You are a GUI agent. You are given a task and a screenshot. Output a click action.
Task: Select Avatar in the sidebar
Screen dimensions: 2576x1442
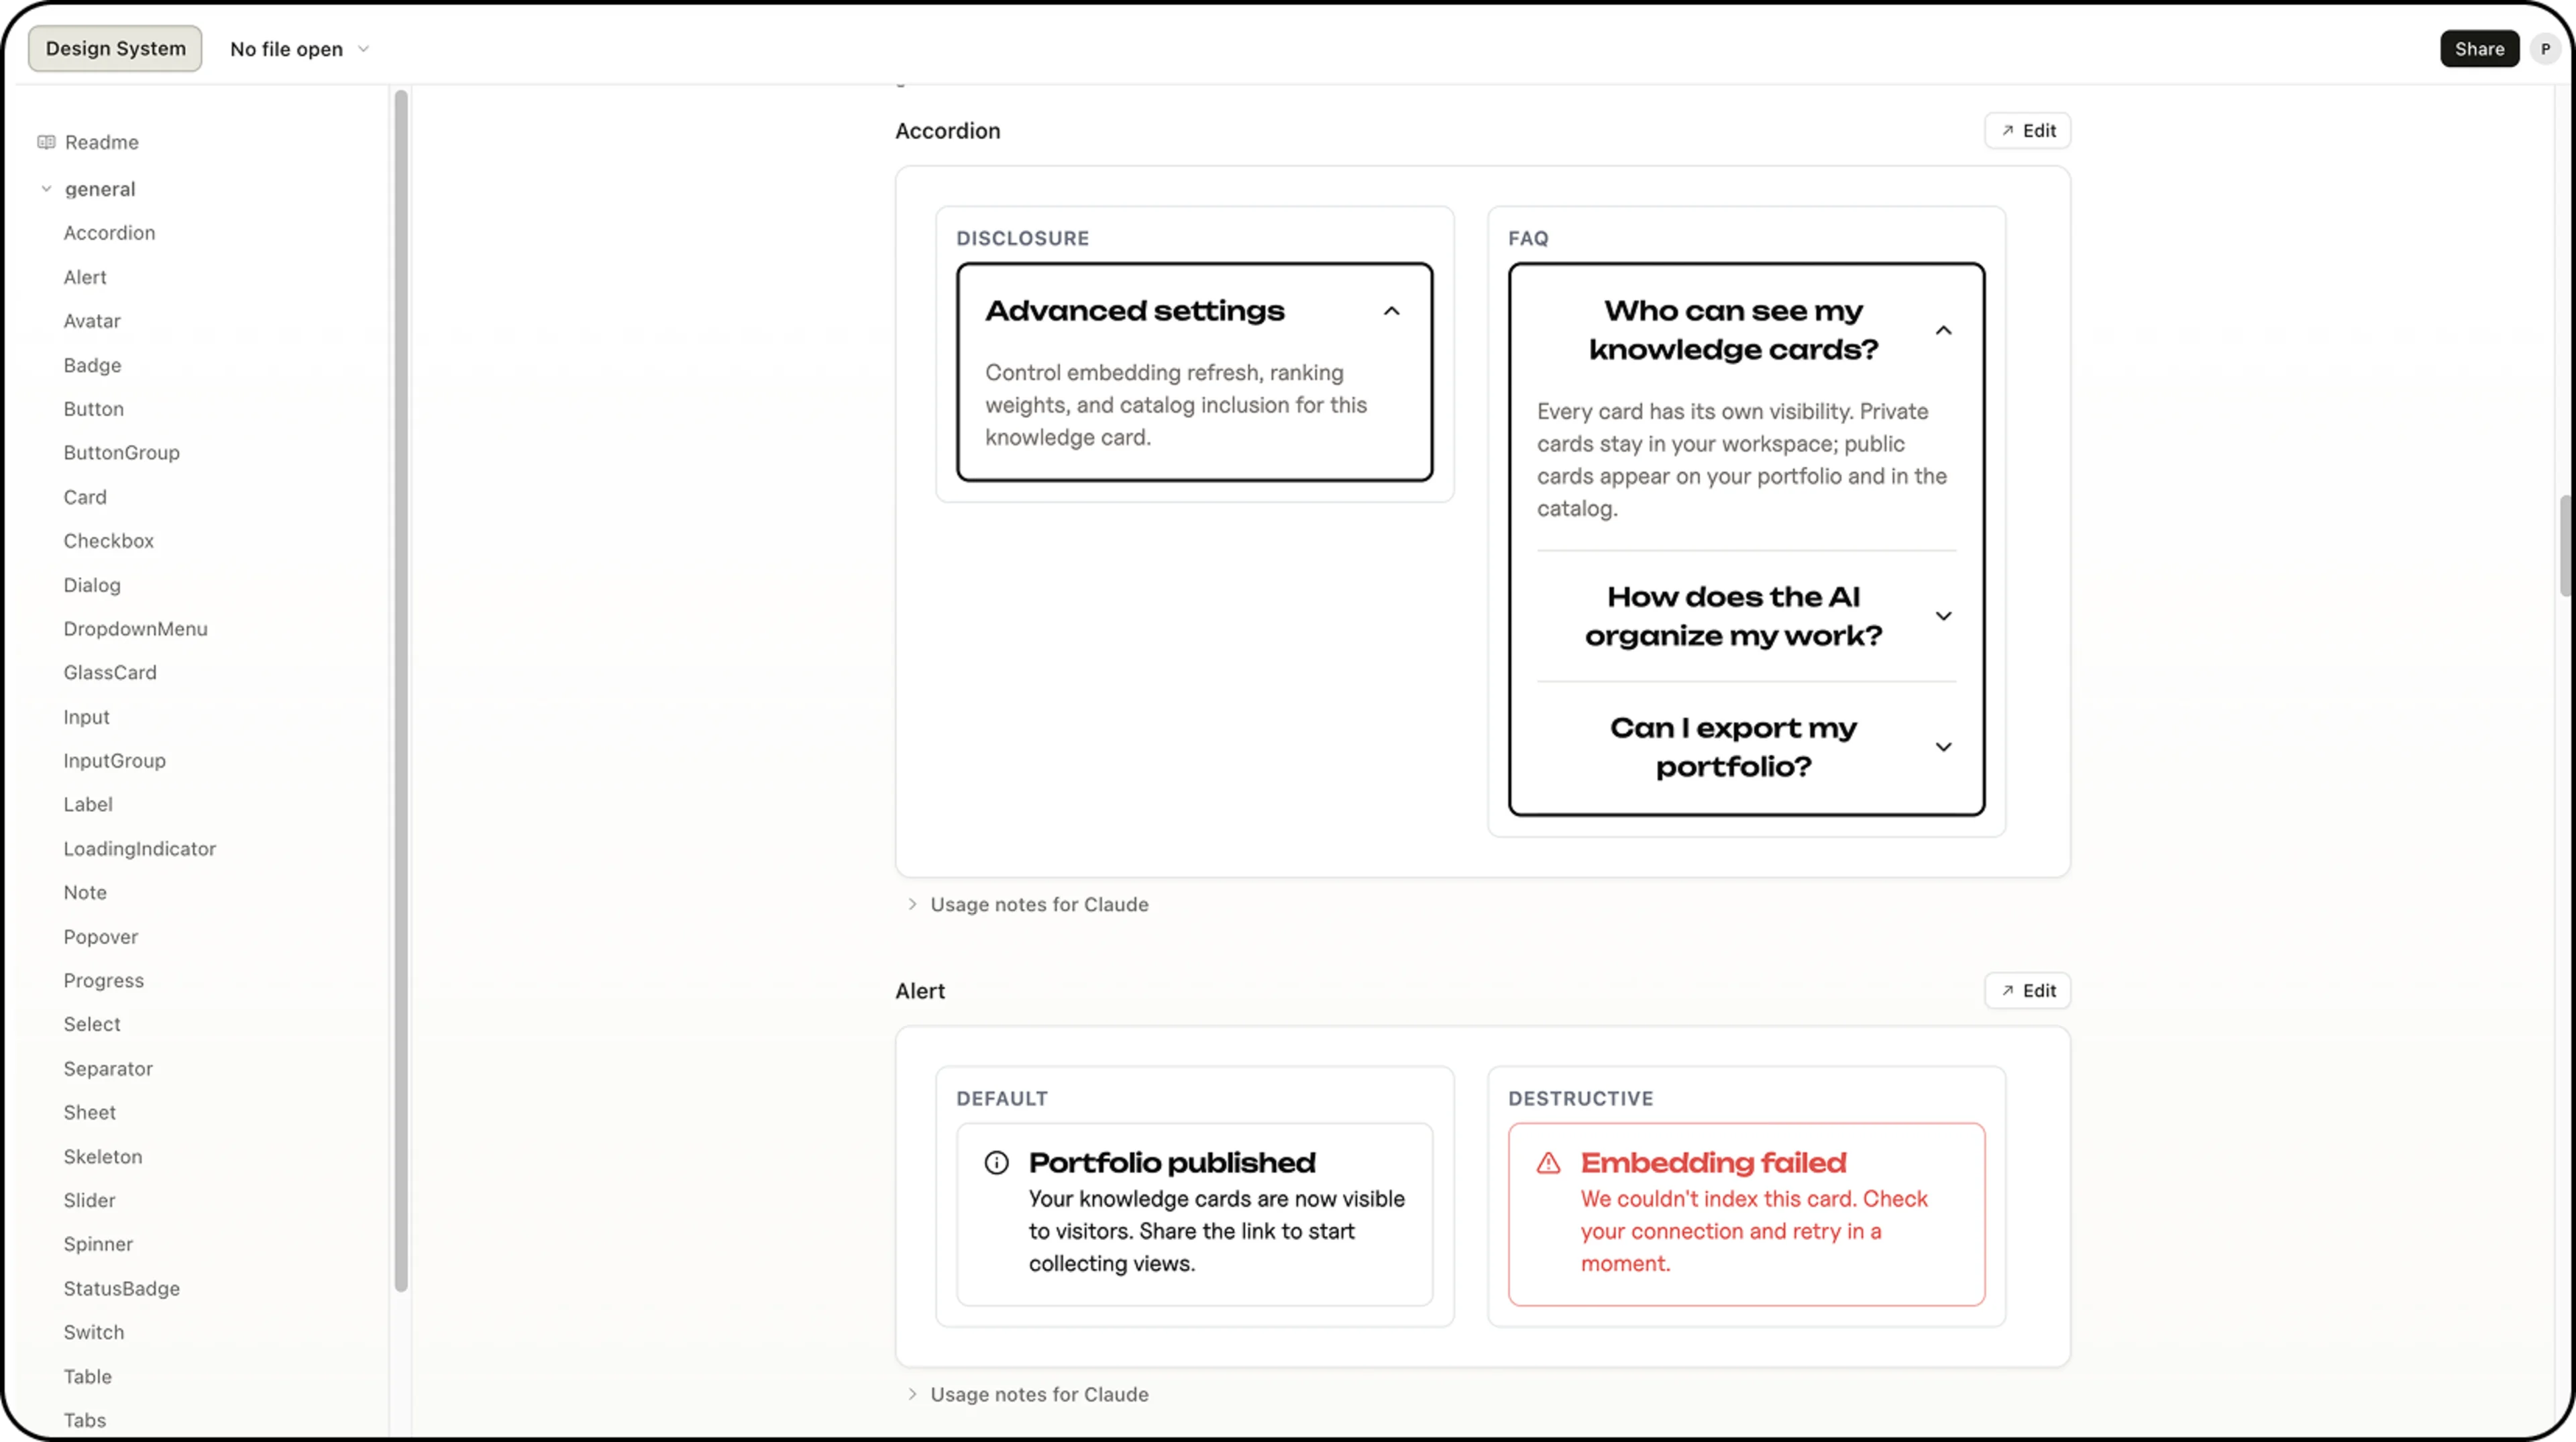coord(92,321)
